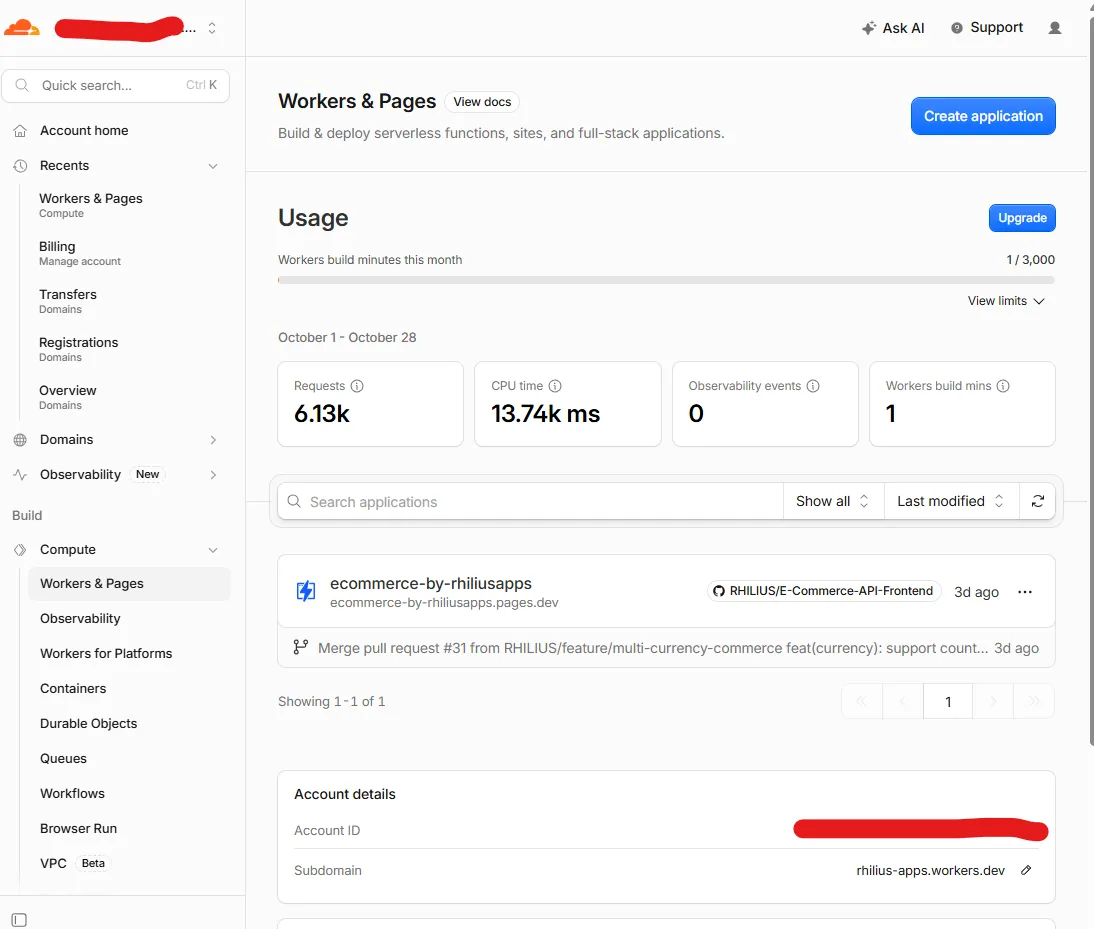This screenshot has width=1094, height=929.
Task: Open Workers & Pages under Recents
Action: point(91,205)
